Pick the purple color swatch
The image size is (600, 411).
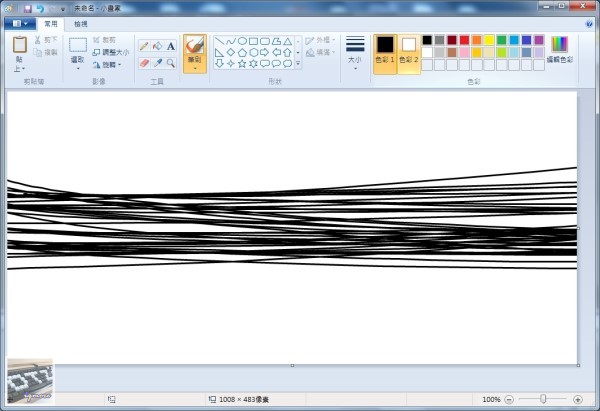tap(539, 40)
